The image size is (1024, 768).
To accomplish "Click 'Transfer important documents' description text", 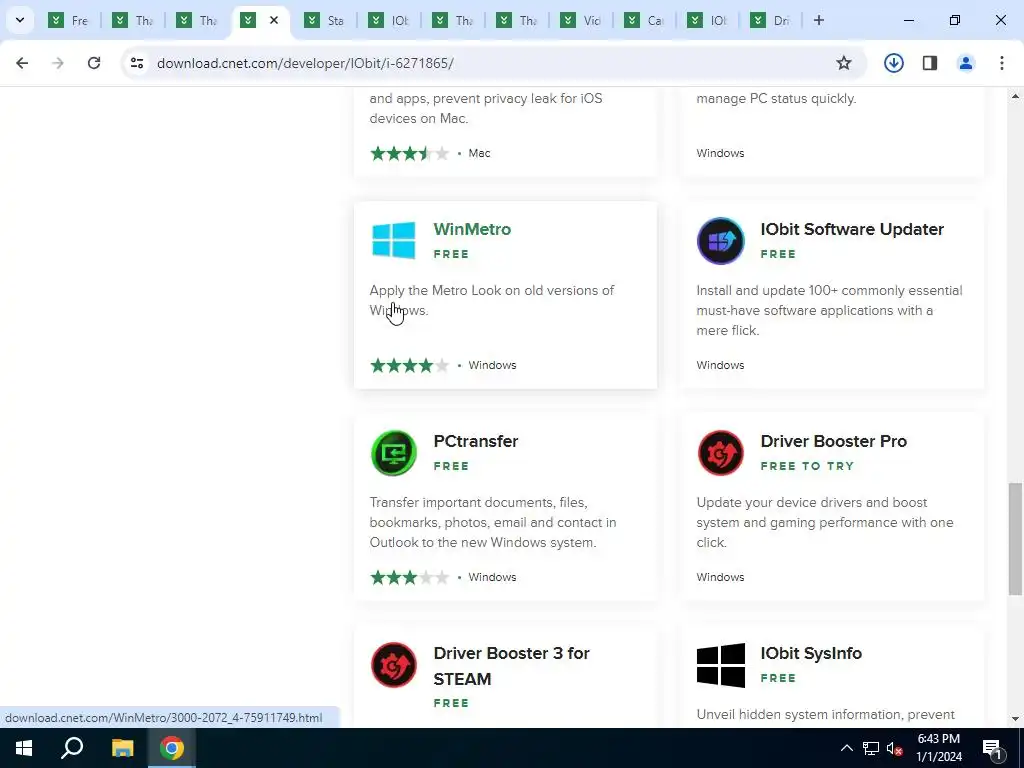I will pyautogui.click(x=492, y=522).
